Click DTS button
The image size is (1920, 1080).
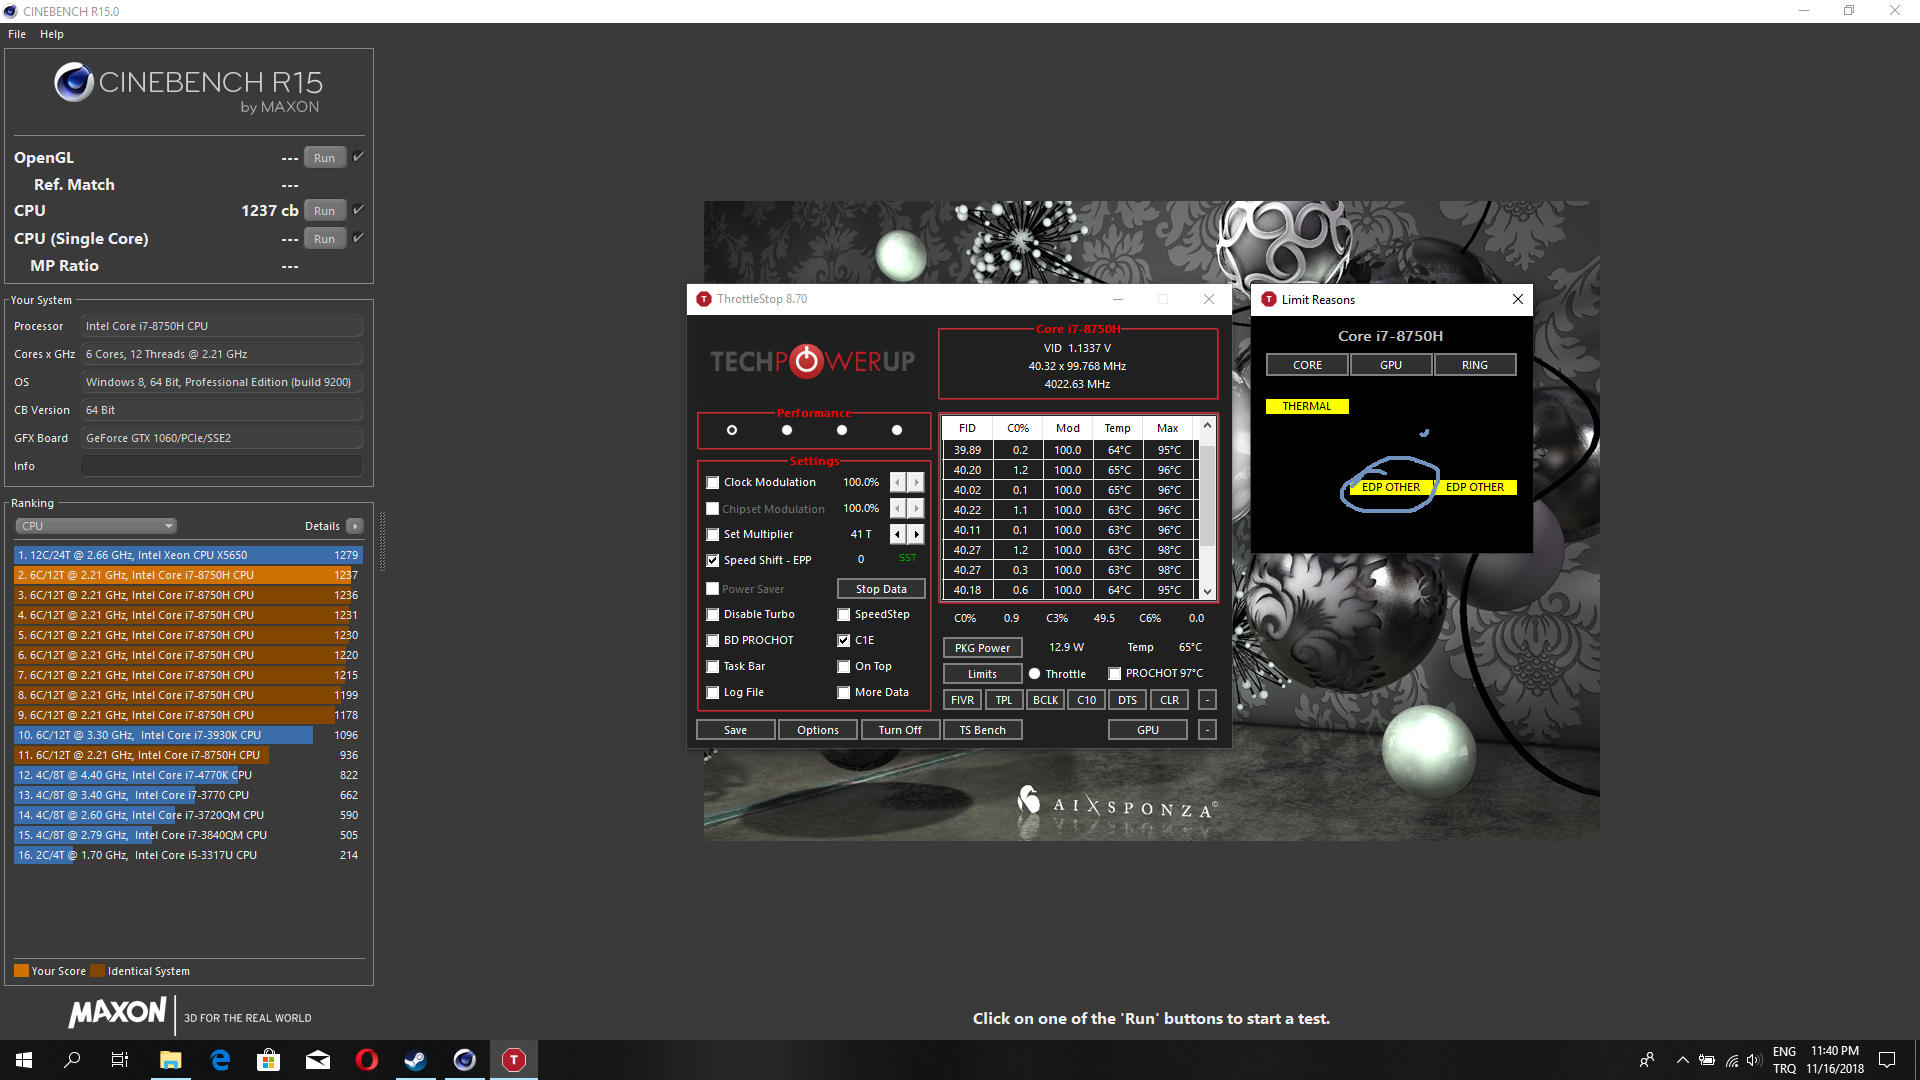point(1128,700)
